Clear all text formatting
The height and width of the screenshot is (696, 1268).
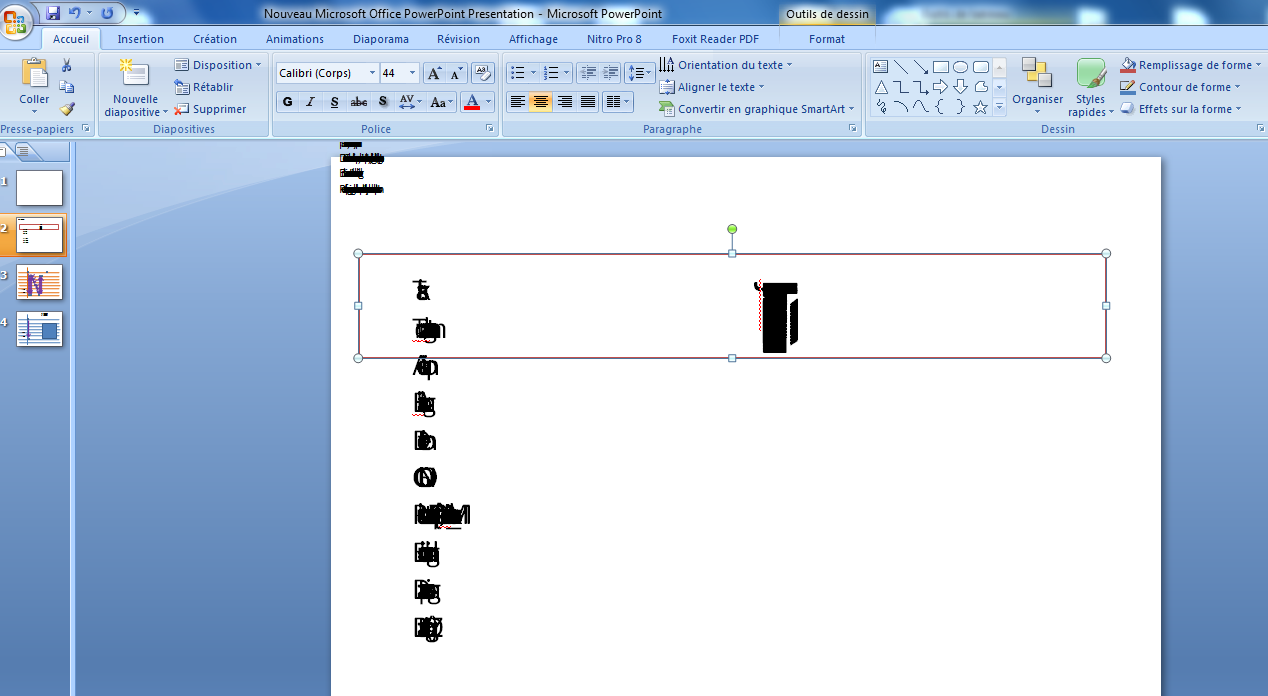point(483,73)
